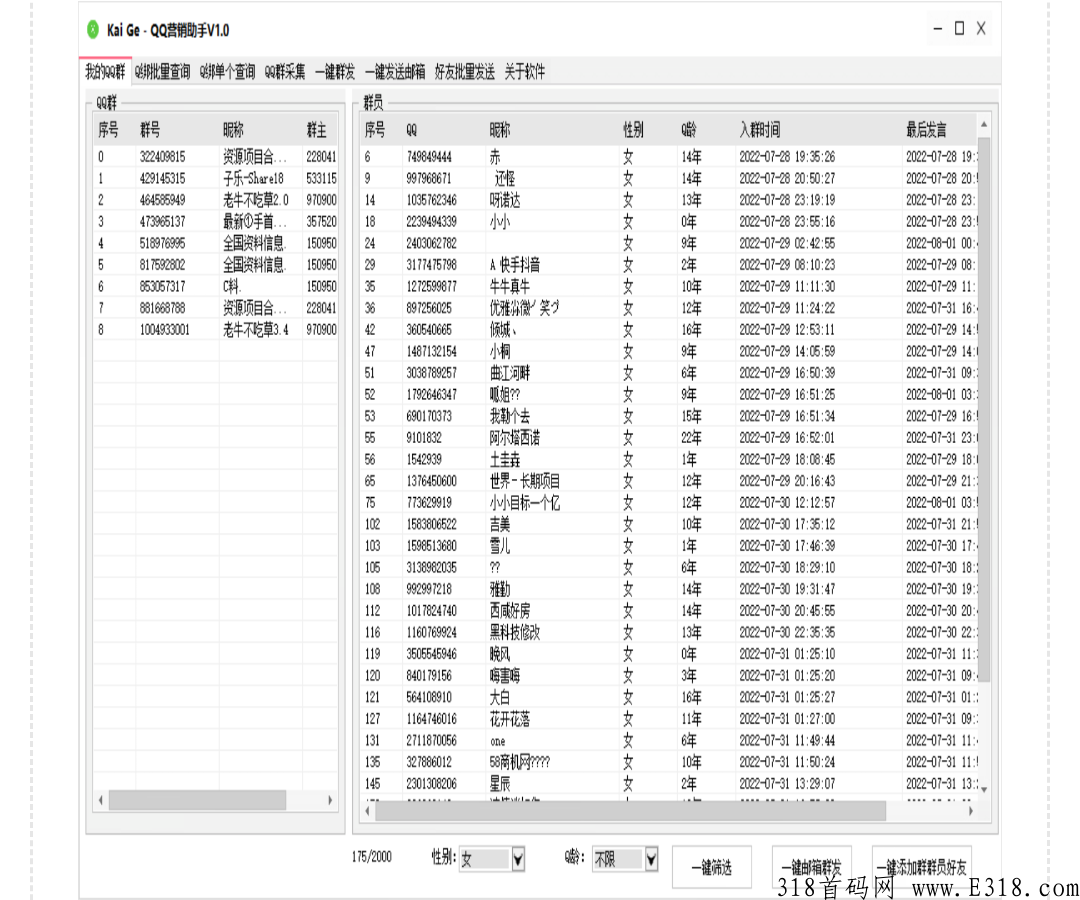Click the 一键邮箱群发 button

pyautogui.click(x=811, y=868)
